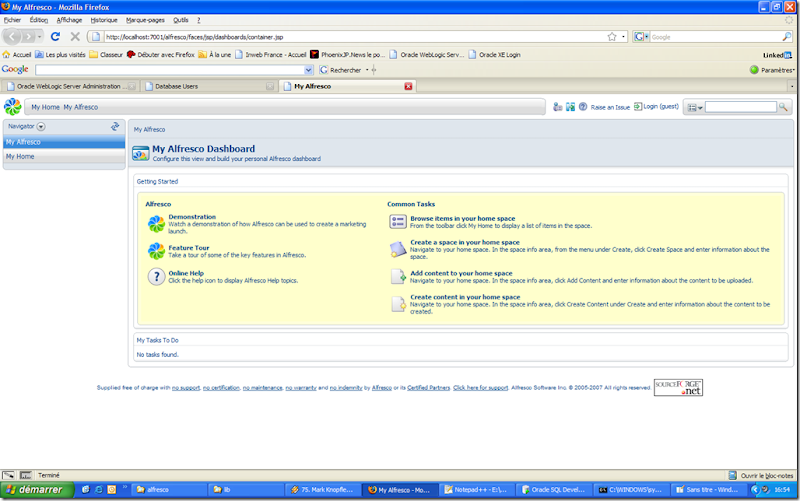Click the Demonstration Alfresco flower icon
This screenshot has height=501, width=800.
click(156, 223)
